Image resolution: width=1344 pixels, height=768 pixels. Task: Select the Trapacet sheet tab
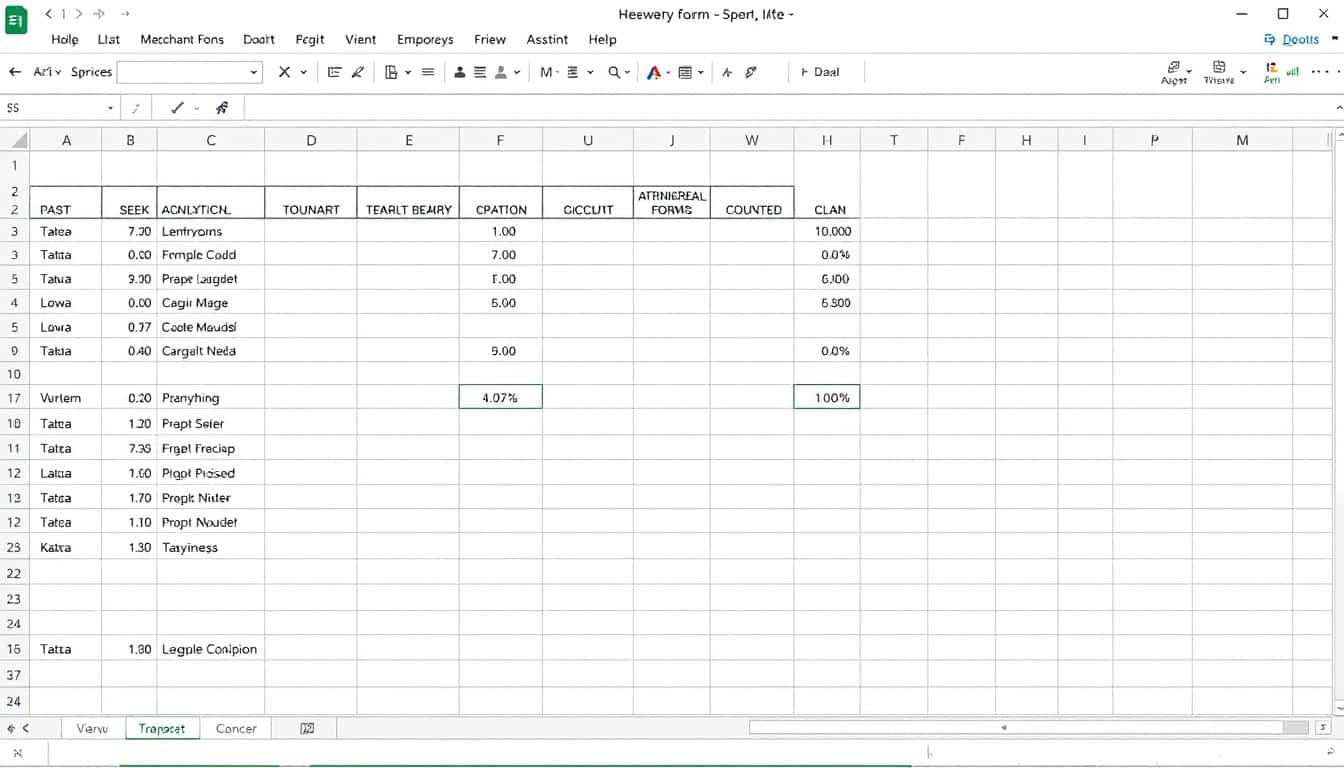click(162, 728)
